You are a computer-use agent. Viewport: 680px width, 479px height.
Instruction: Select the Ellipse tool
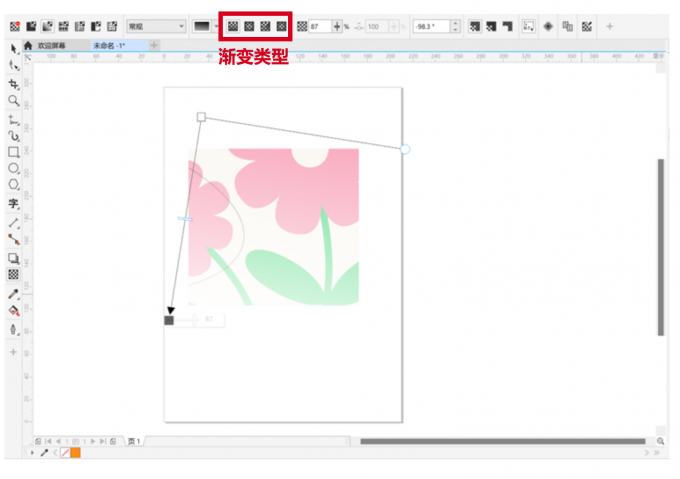click(14, 169)
